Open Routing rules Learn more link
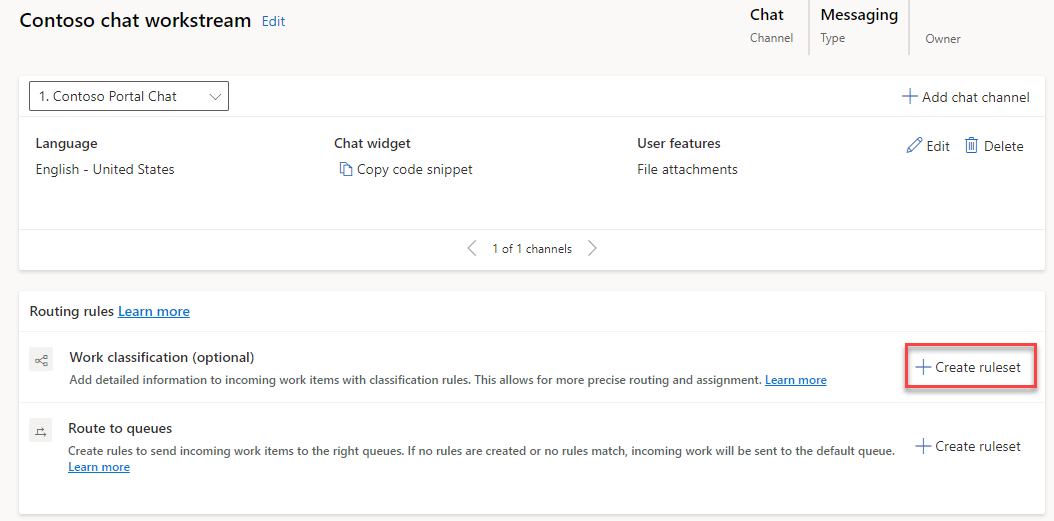The image size is (1054, 521). (154, 311)
